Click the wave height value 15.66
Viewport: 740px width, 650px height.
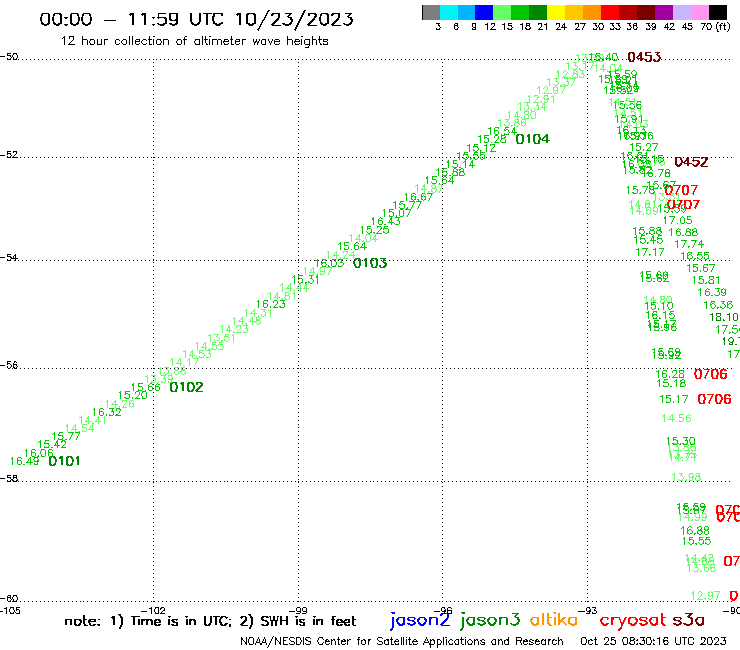(x=146, y=387)
